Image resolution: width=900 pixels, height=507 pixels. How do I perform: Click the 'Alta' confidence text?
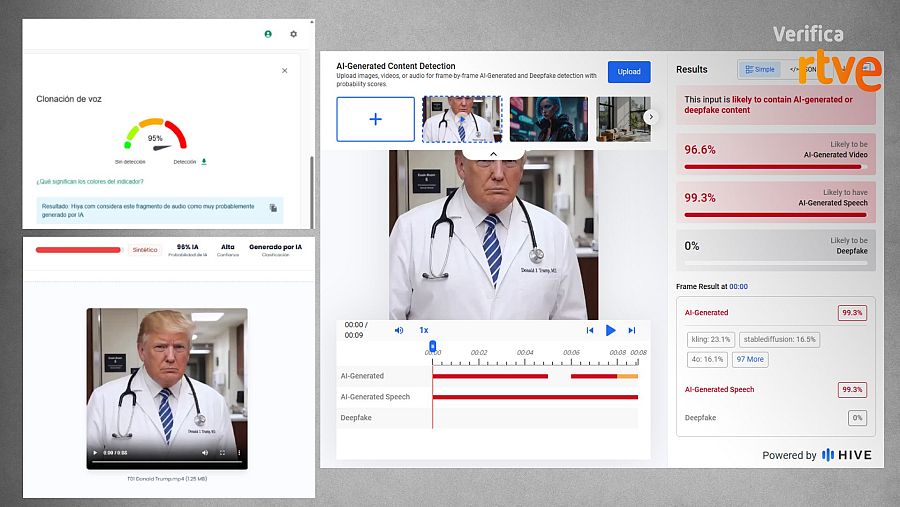point(228,247)
